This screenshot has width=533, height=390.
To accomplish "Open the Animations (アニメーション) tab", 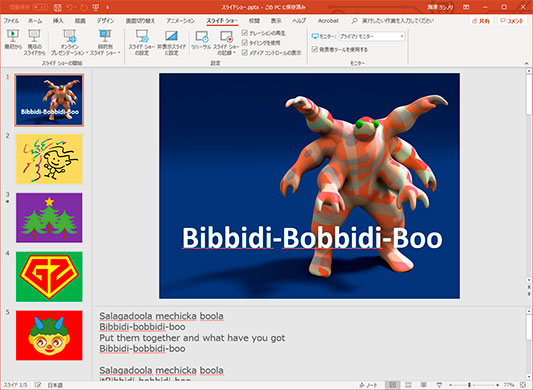I will tap(180, 21).
